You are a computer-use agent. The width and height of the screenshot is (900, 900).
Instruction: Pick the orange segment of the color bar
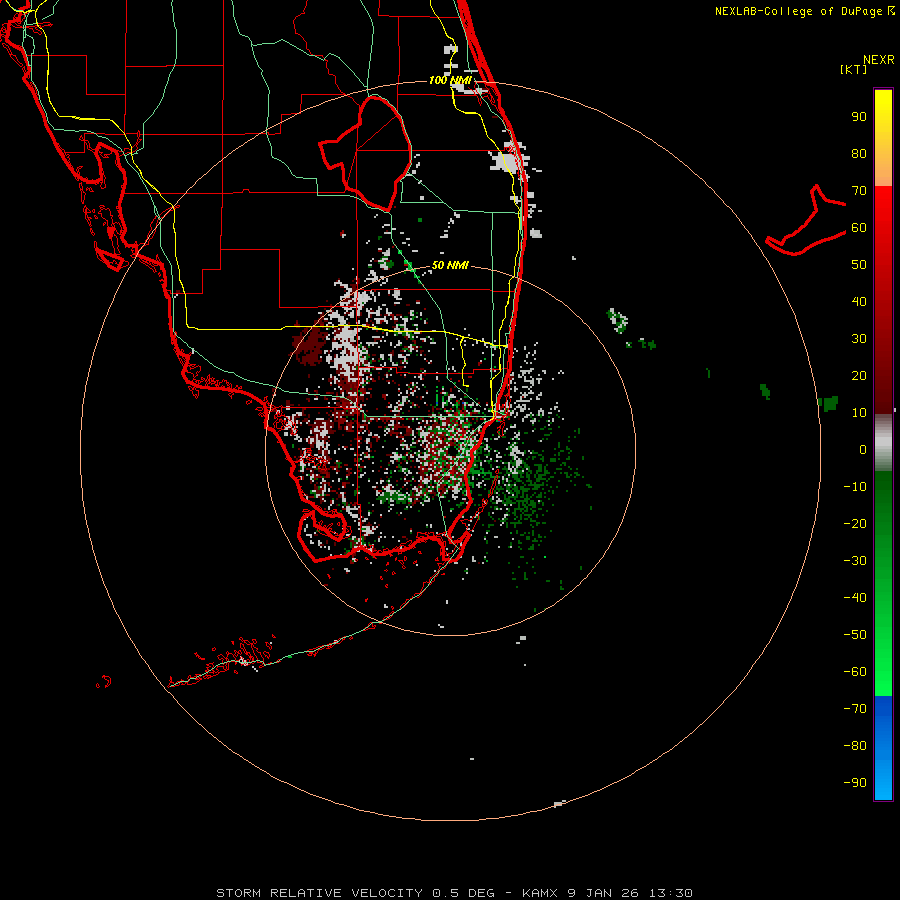tap(883, 170)
